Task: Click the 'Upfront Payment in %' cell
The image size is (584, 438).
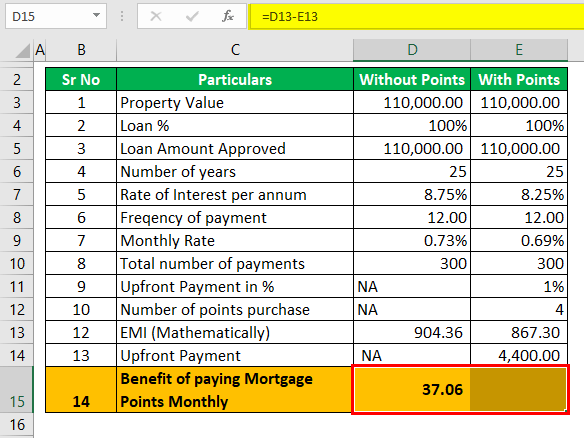Action: click(235, 286)
